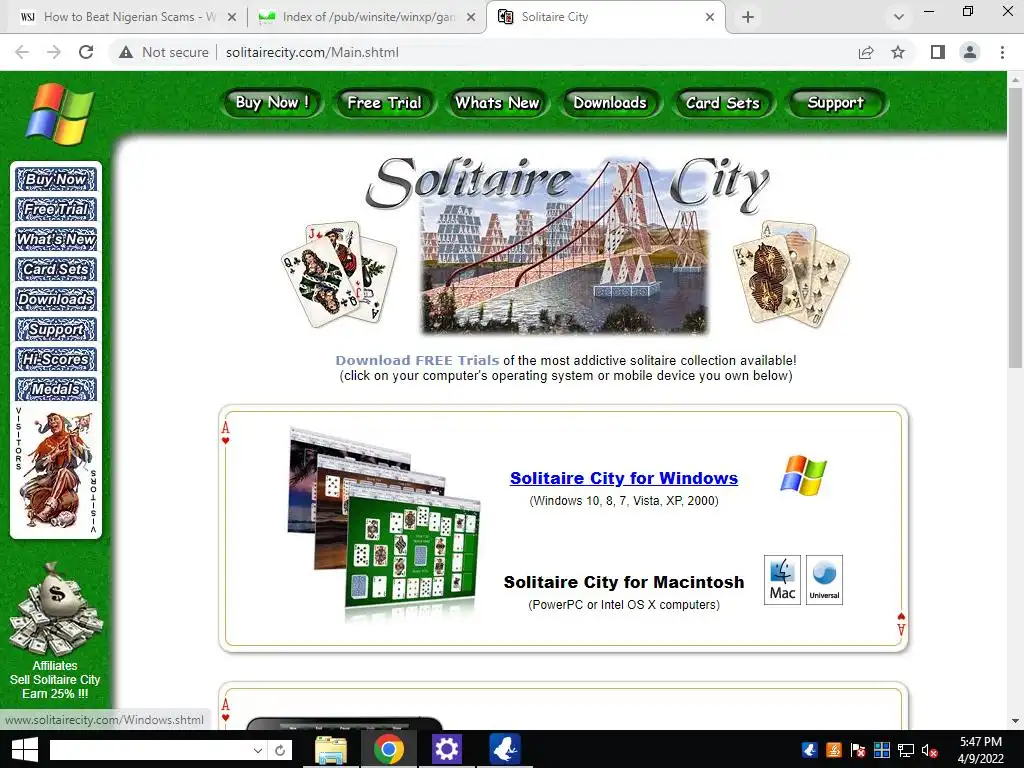Open the Chrome profile avatar menu
Viewport: 1024px width, 768px height.
(x=970, y=52)
